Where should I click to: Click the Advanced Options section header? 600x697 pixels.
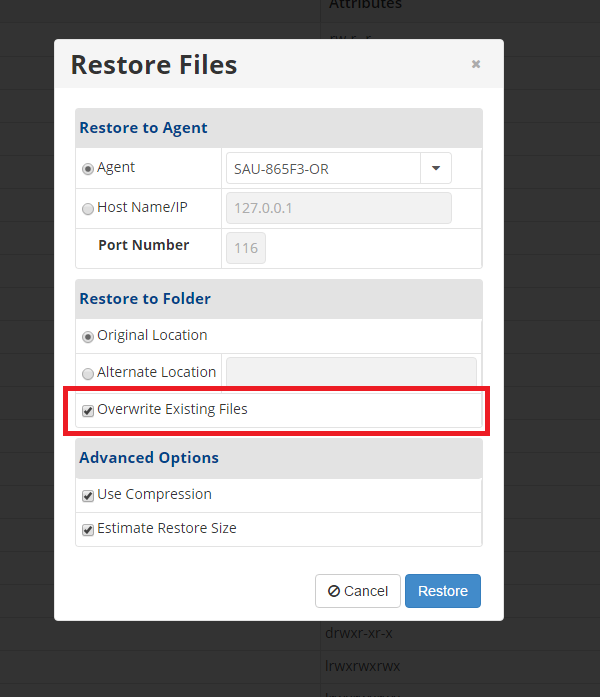(x=149, y=458)
